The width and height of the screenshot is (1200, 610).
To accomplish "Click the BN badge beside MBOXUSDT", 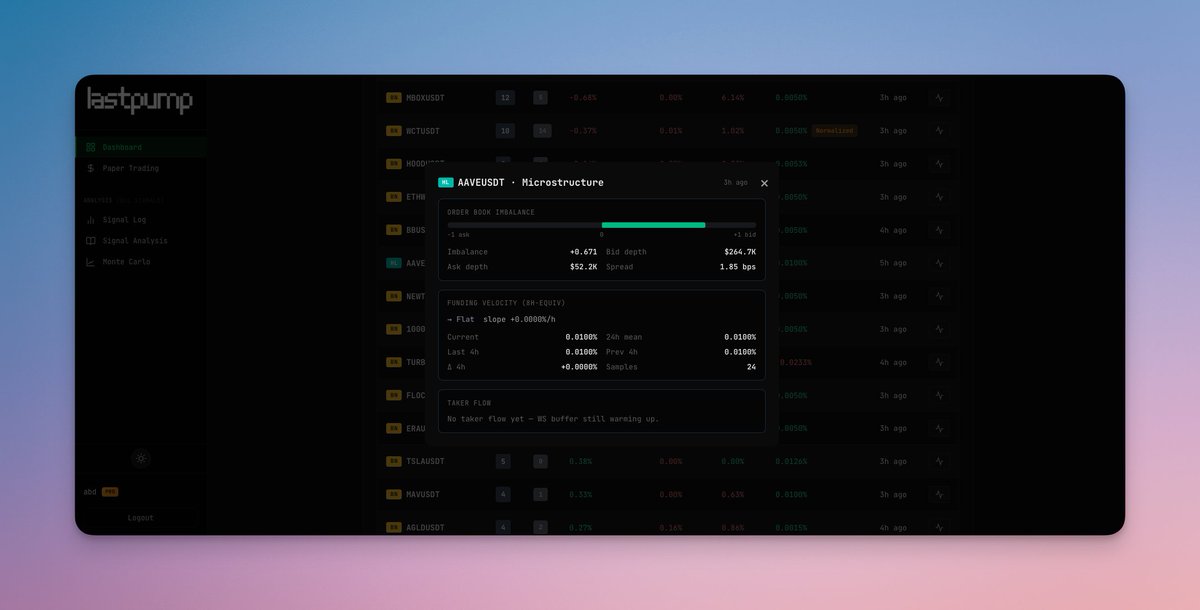I will click(394, 98).
